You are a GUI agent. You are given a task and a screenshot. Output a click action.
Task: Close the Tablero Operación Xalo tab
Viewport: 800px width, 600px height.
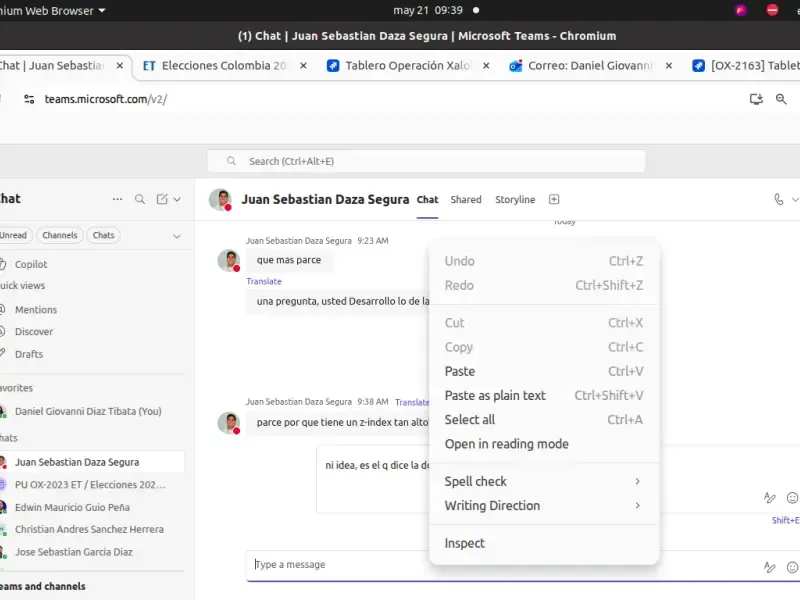pos(486,66)
